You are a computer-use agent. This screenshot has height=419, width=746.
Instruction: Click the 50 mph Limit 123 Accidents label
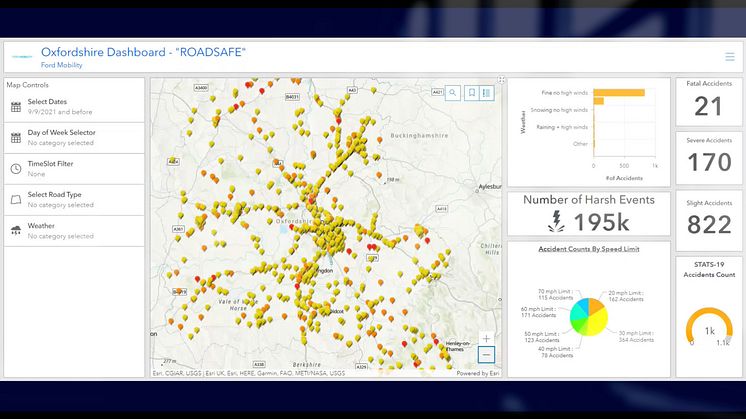(542, 337)
